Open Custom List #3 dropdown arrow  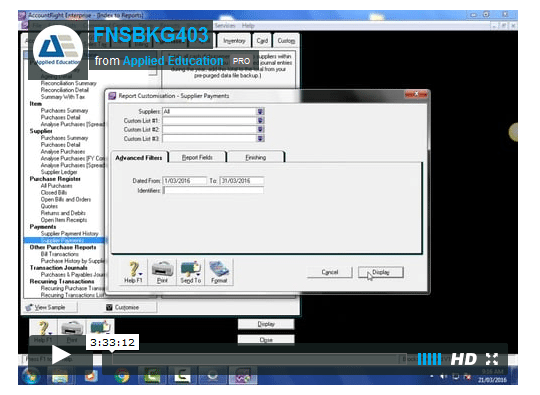pos(261,138)
